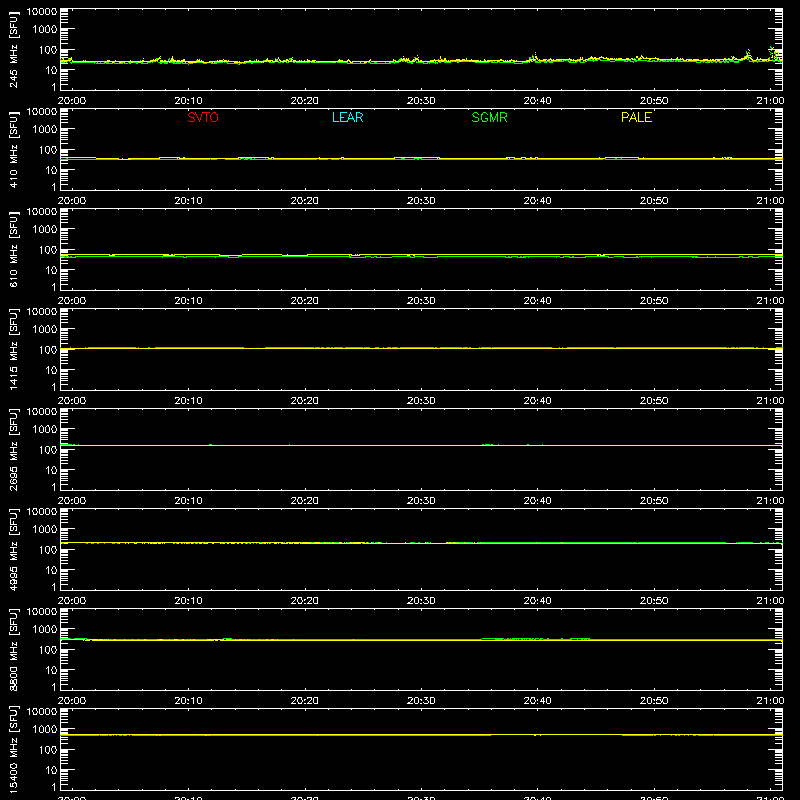
Task: Click the 245 MHz panel's 20:10 time label
Action: pyautogui.click(x=188, y=101)
